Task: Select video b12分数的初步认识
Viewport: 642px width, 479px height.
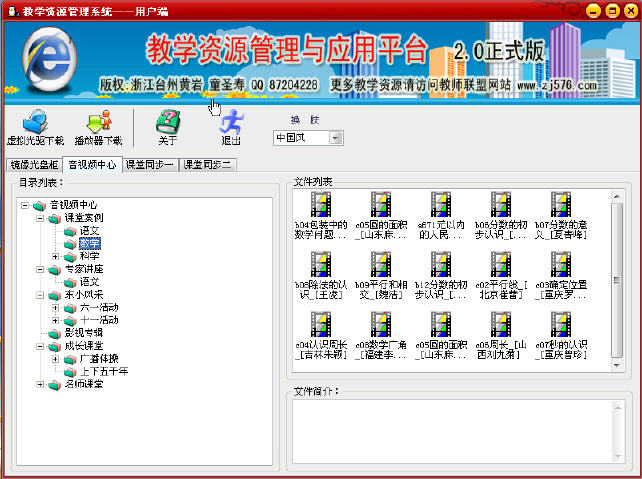Action: pyautogui.click(x=441, y=276)
